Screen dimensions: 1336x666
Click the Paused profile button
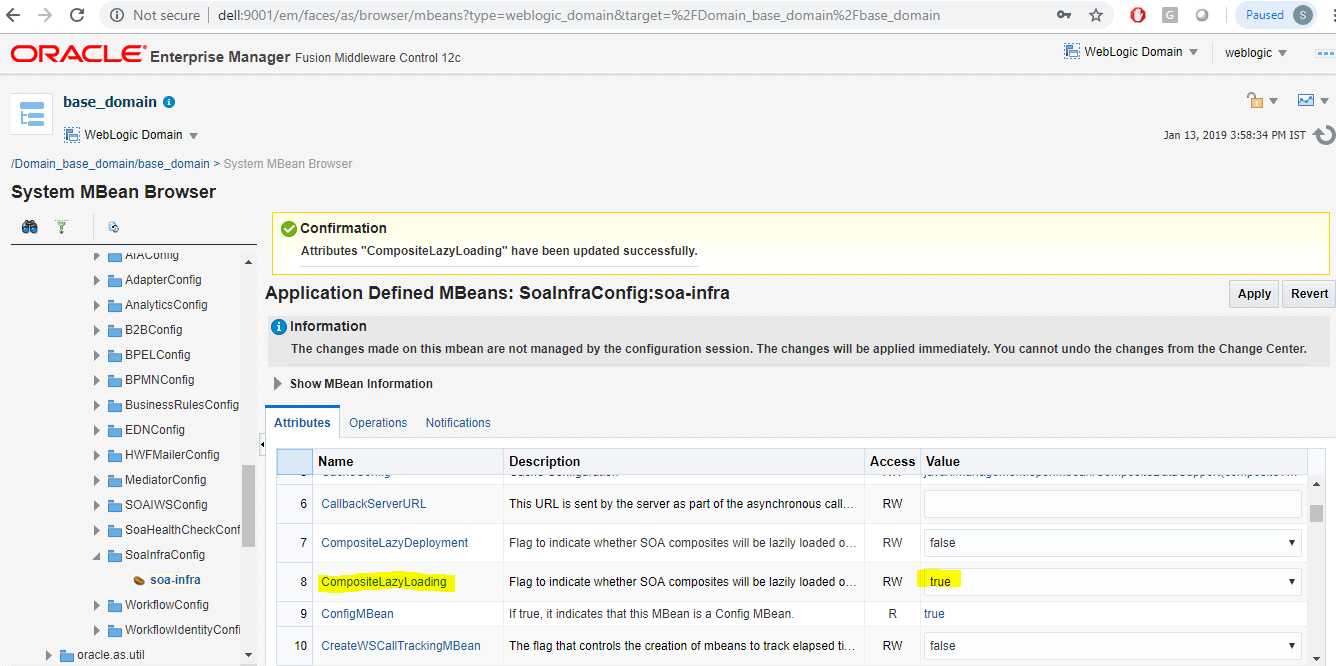point(1275,15)
